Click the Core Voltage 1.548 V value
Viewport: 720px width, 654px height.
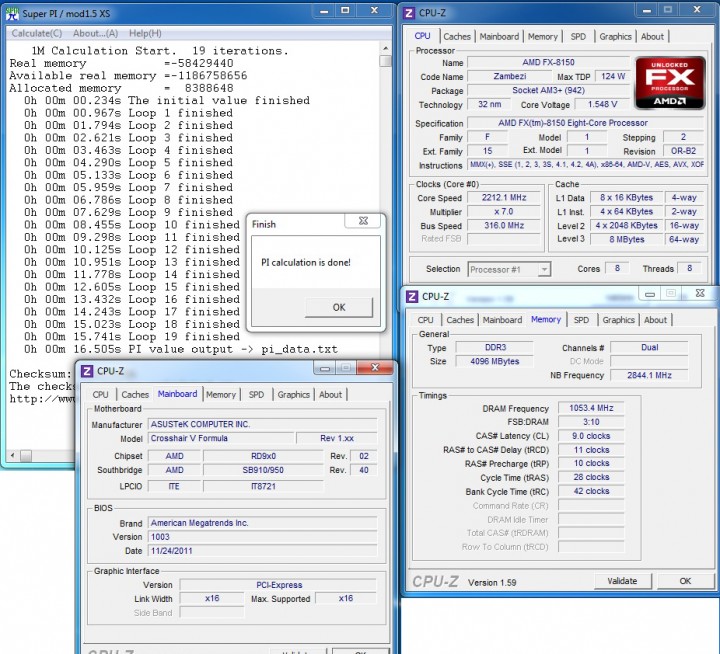[x=602, y=105]
